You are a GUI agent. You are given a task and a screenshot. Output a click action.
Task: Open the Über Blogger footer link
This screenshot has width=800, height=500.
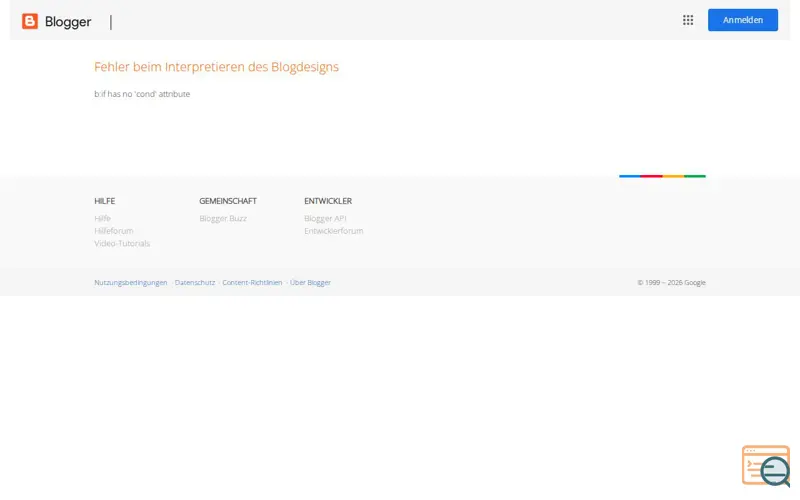pos(310,283)
